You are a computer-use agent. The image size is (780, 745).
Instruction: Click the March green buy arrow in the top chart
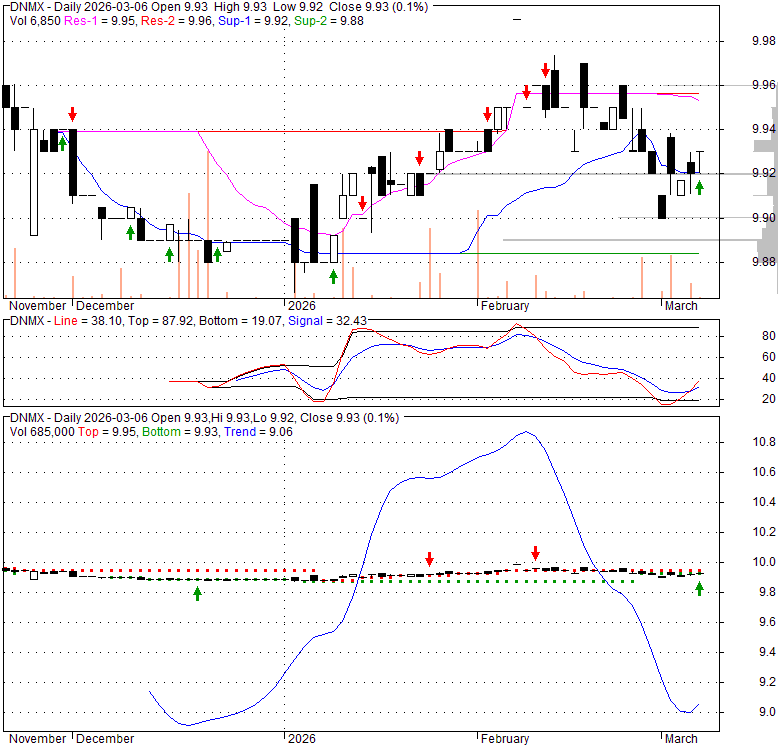coord(699,187)
